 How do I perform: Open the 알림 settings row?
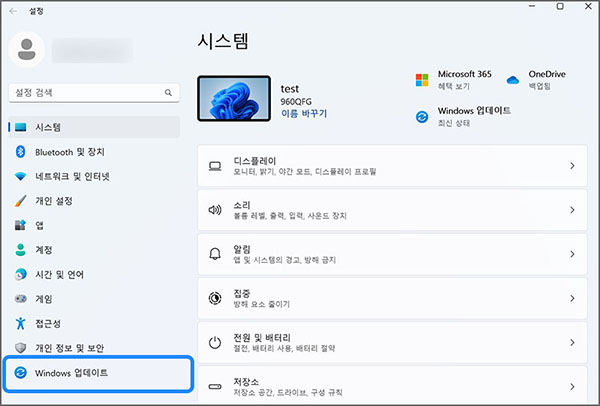point(392,254)
